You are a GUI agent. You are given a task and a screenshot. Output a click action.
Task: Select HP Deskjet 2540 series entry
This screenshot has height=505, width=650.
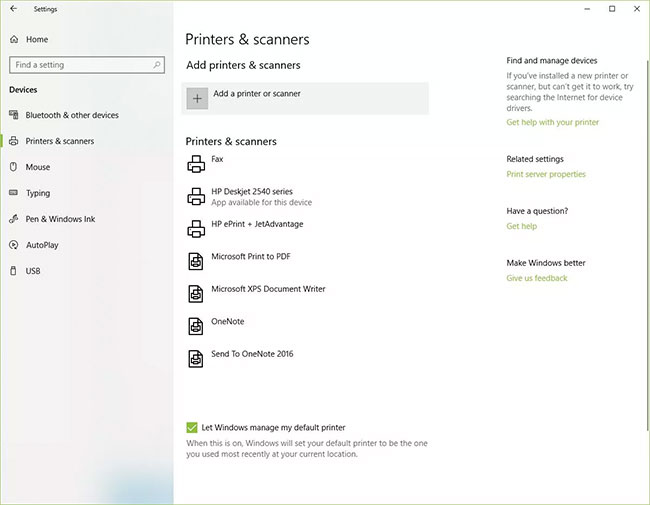(252, 192)
